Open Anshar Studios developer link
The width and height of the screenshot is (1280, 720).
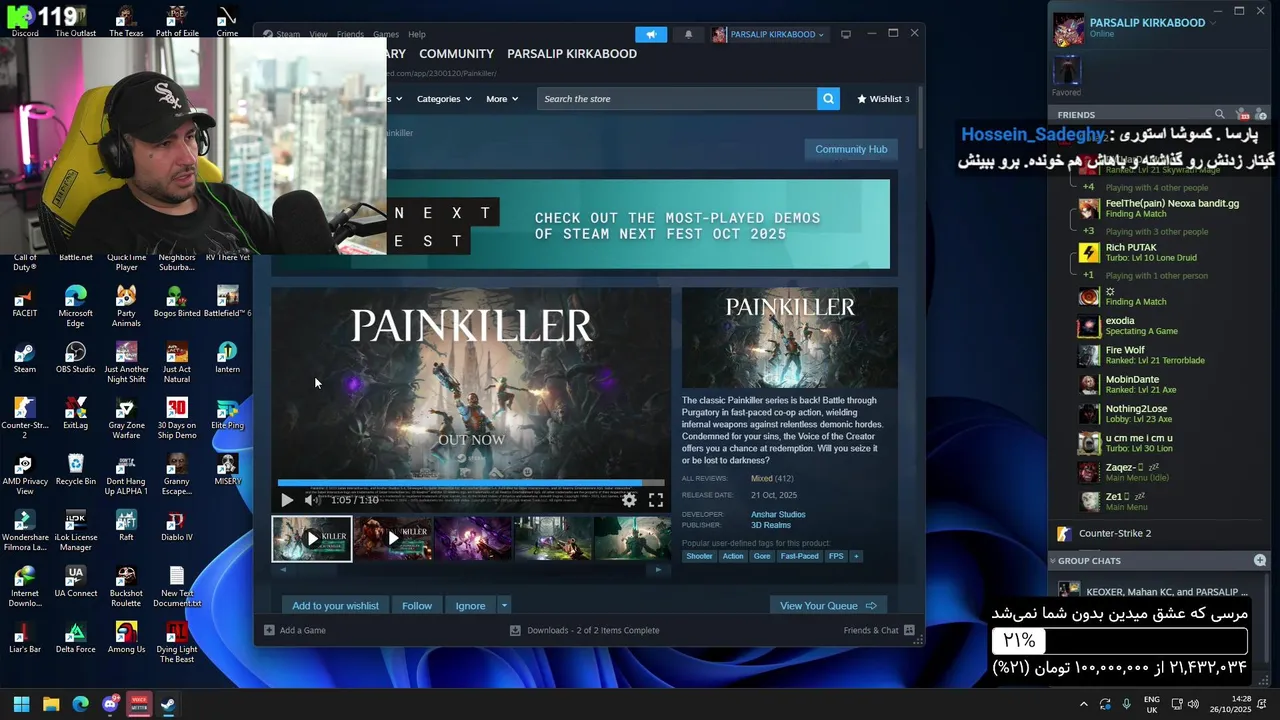(x=778, y=514)
